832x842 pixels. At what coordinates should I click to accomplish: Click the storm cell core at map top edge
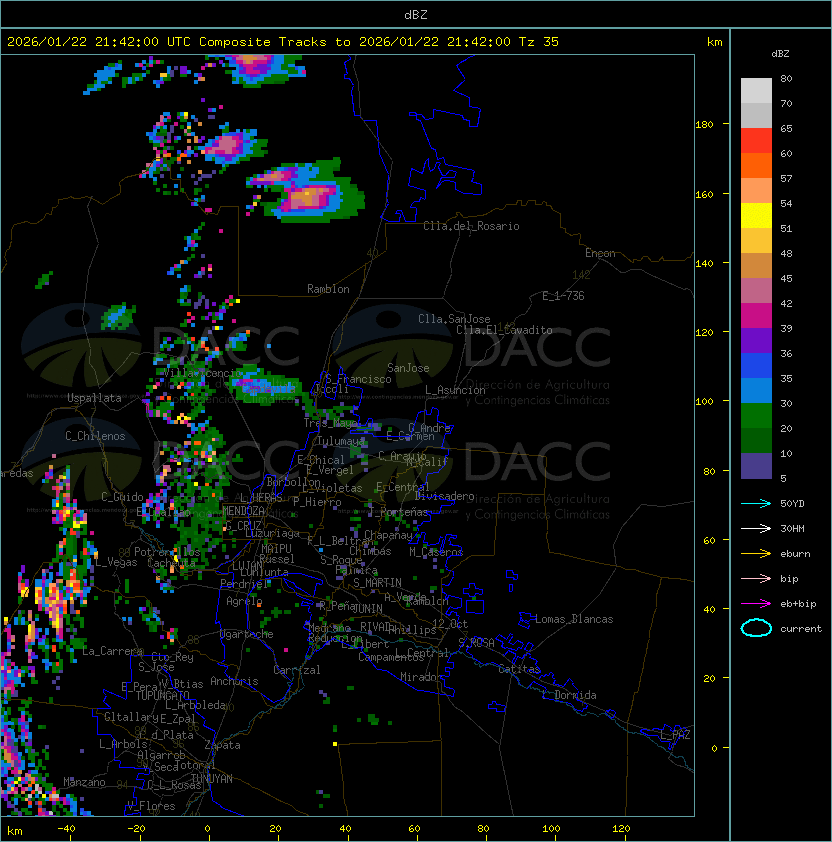pyautogui.click(x=254, y=67)
